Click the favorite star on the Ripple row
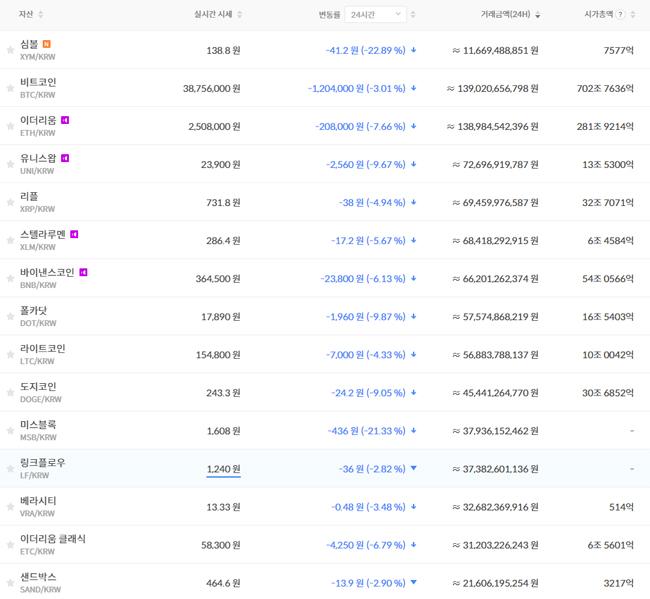The image size is (650, 599). 10,202
